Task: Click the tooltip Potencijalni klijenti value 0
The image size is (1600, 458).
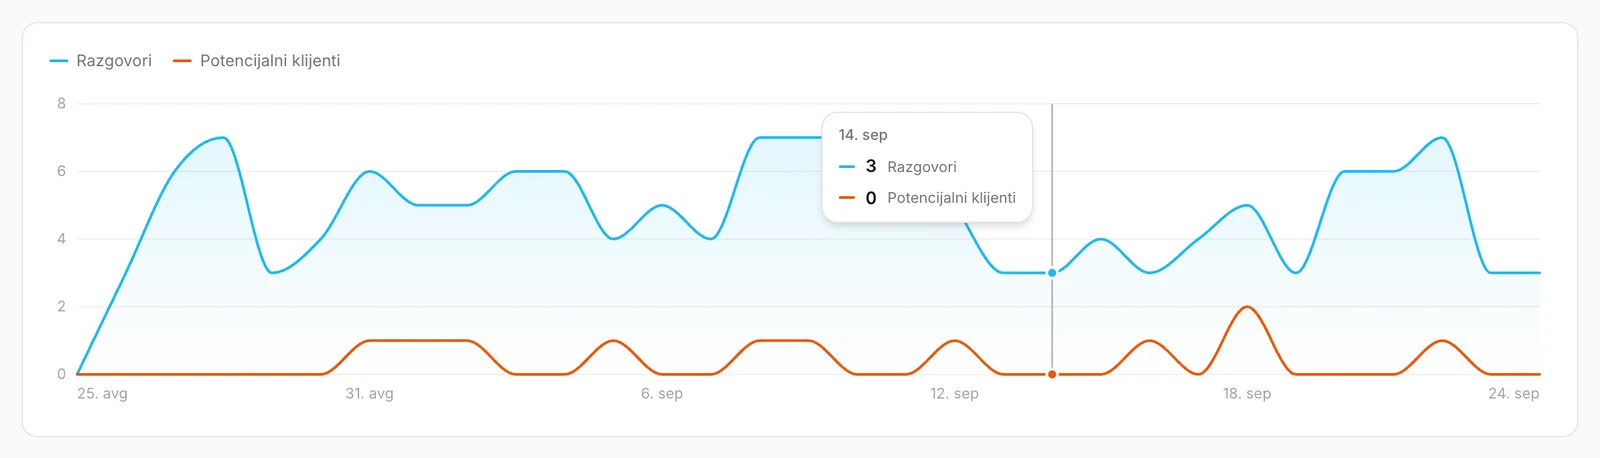Action: pos(871,198)
